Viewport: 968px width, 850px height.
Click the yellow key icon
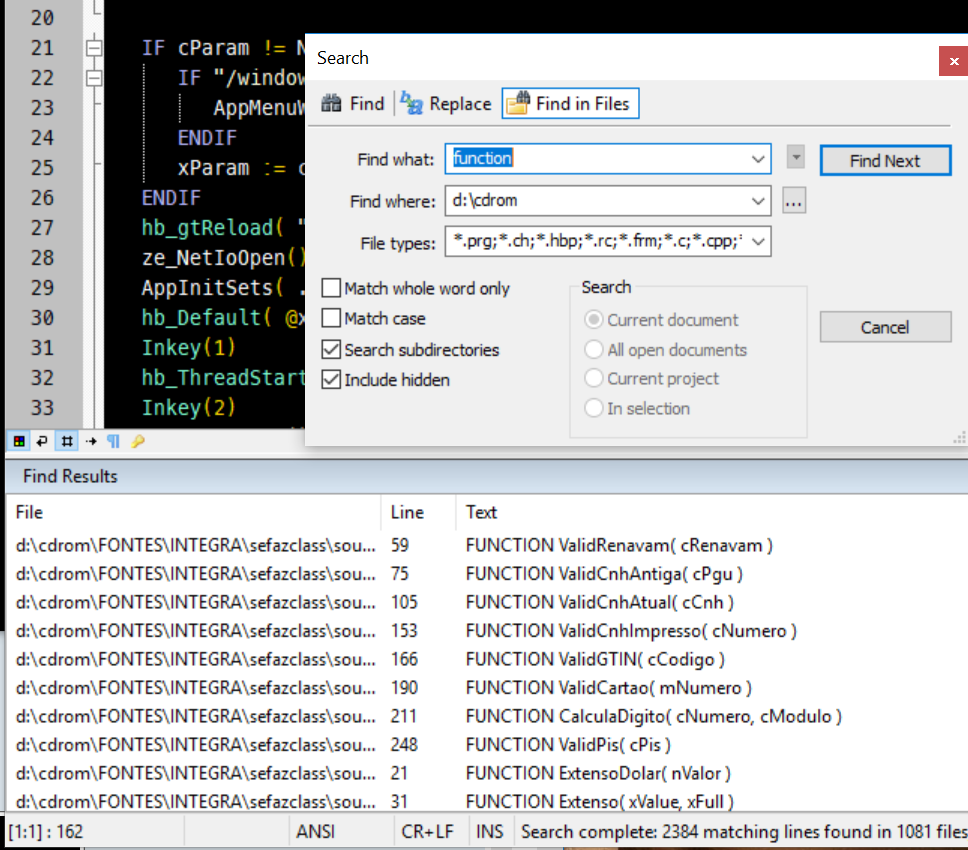138,441
